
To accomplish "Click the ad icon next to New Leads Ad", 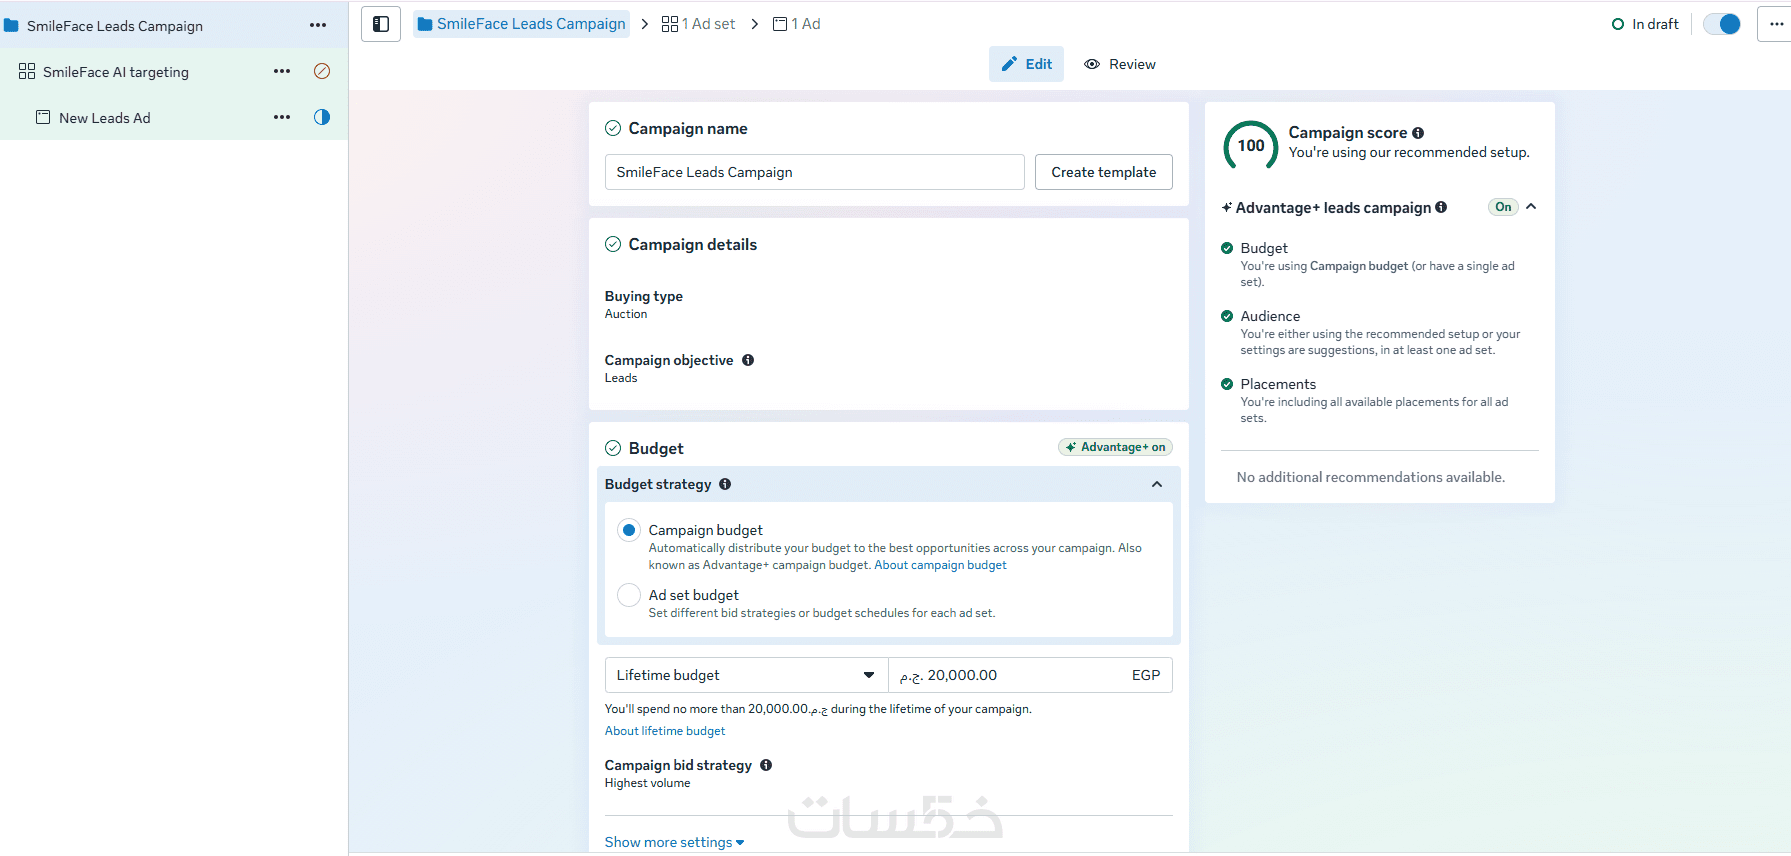I will [43, 117].
